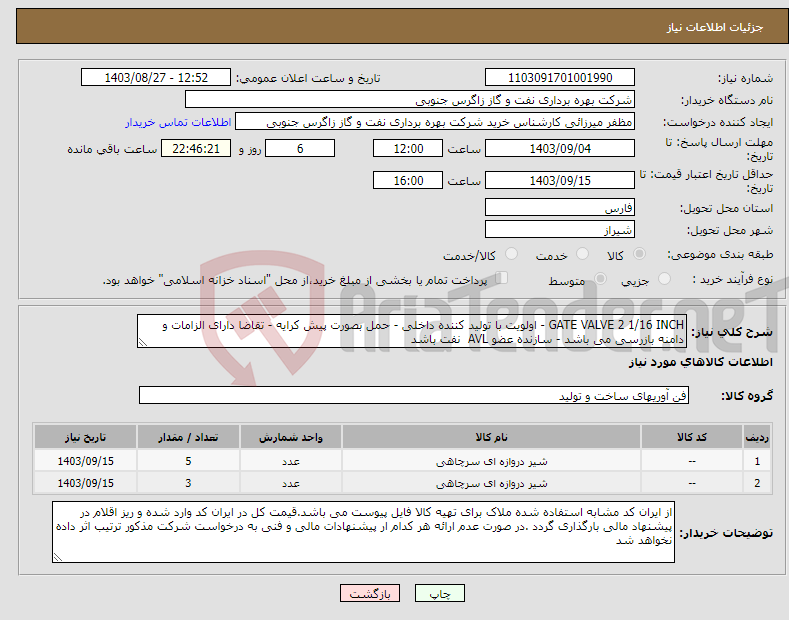Click the price validity time field 16:00
Image resolution: width=789 pixels, height=620 pixels.
tap(408, 180)
